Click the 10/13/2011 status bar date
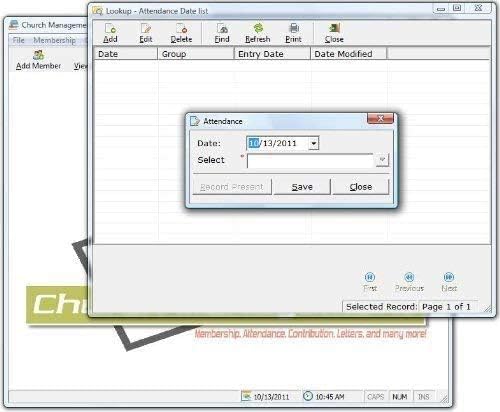Screen dimensions: 500x412 [x=271, y=397]
